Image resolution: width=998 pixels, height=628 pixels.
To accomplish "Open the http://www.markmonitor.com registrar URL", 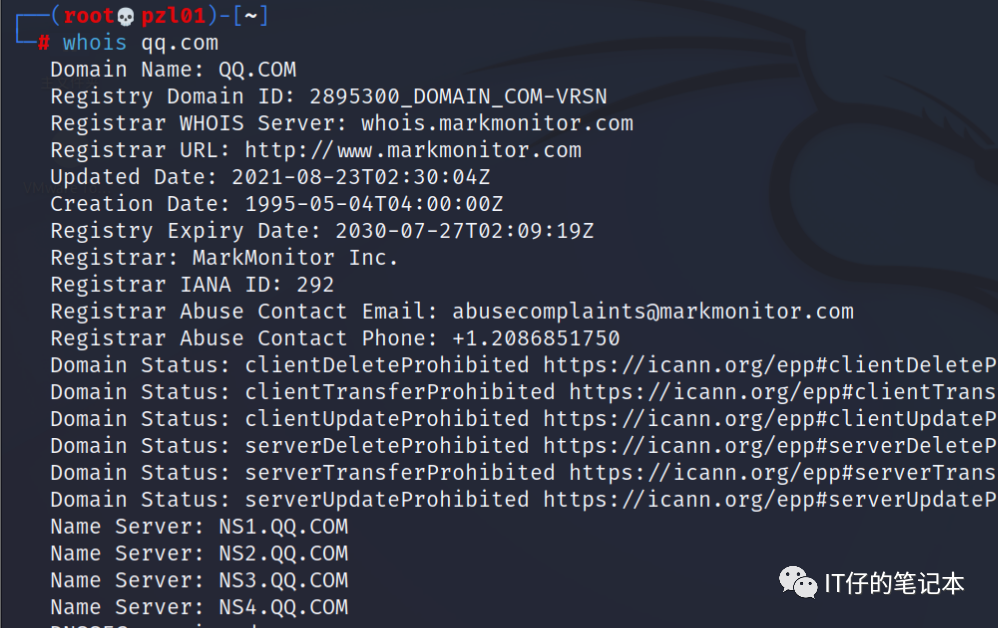I will click(x=413, y=150).
